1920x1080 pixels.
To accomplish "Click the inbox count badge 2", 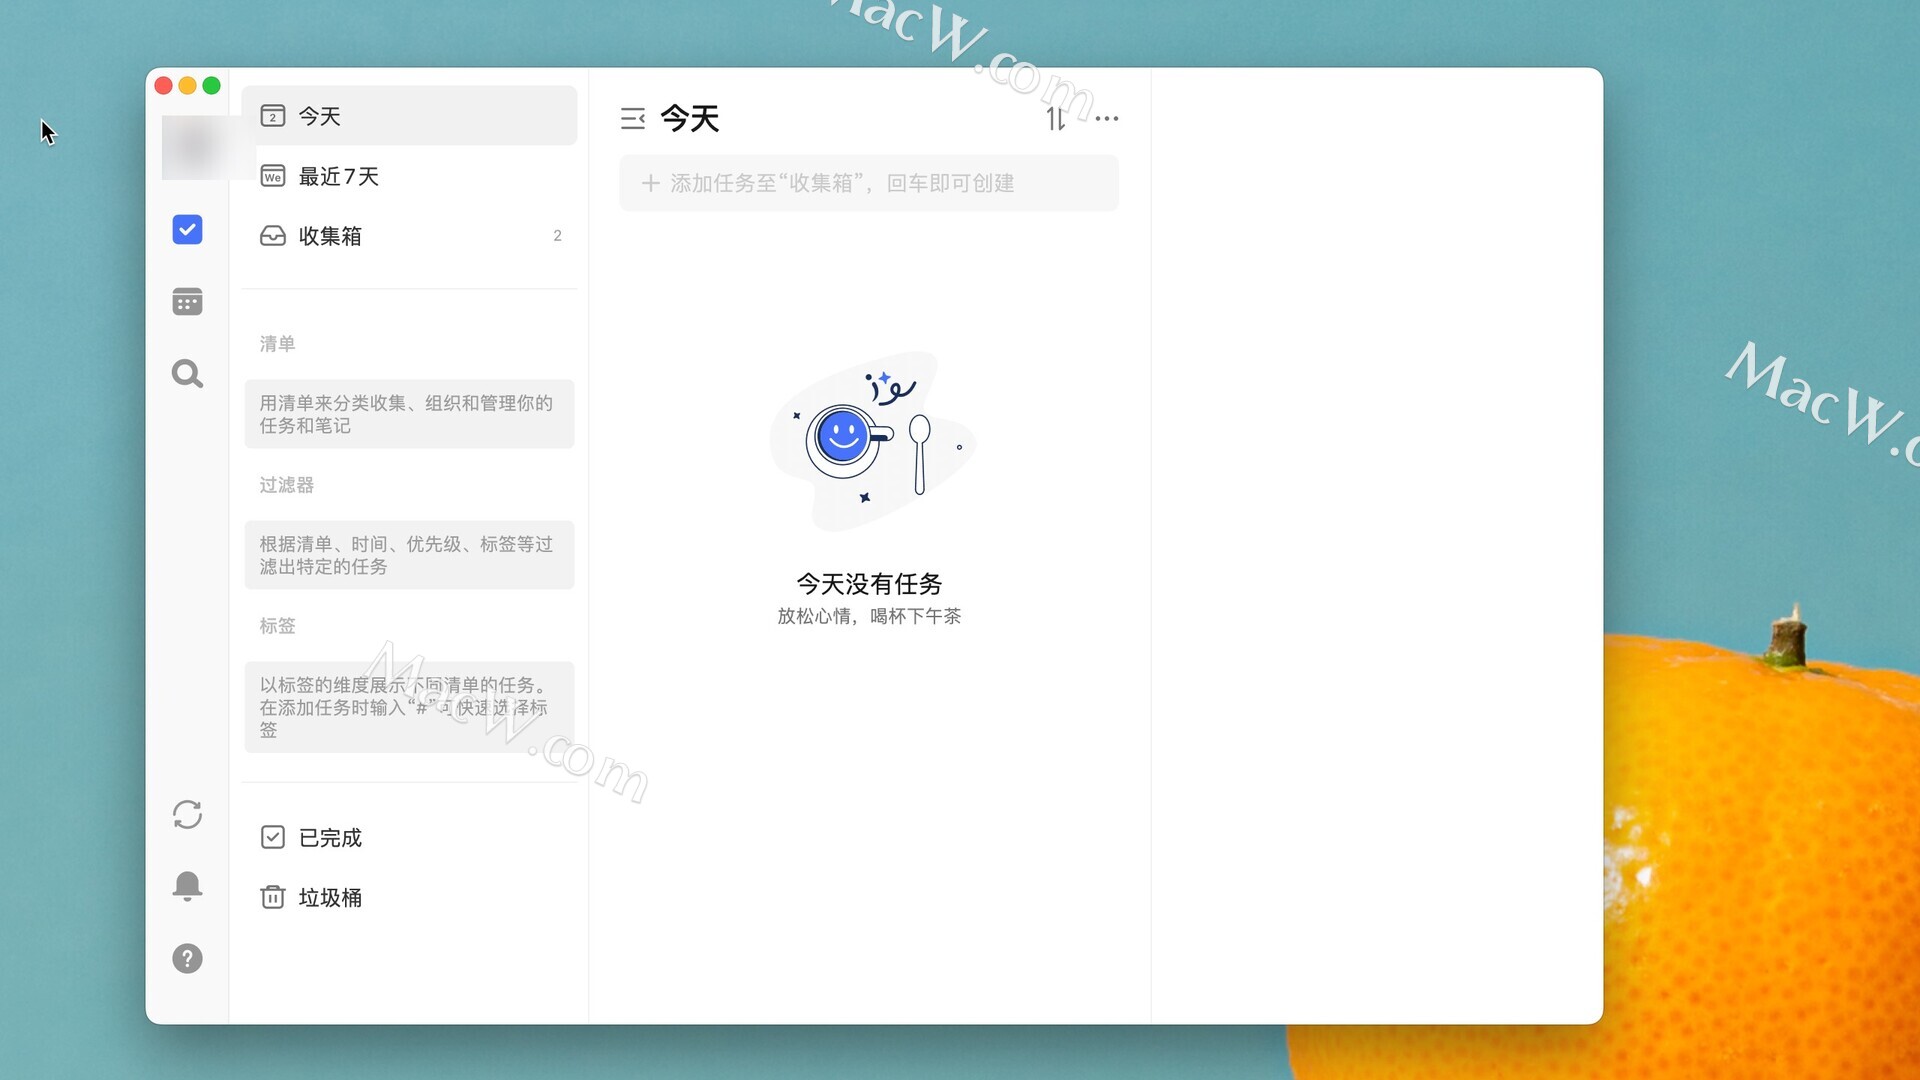I will click(x=557, y=236).
